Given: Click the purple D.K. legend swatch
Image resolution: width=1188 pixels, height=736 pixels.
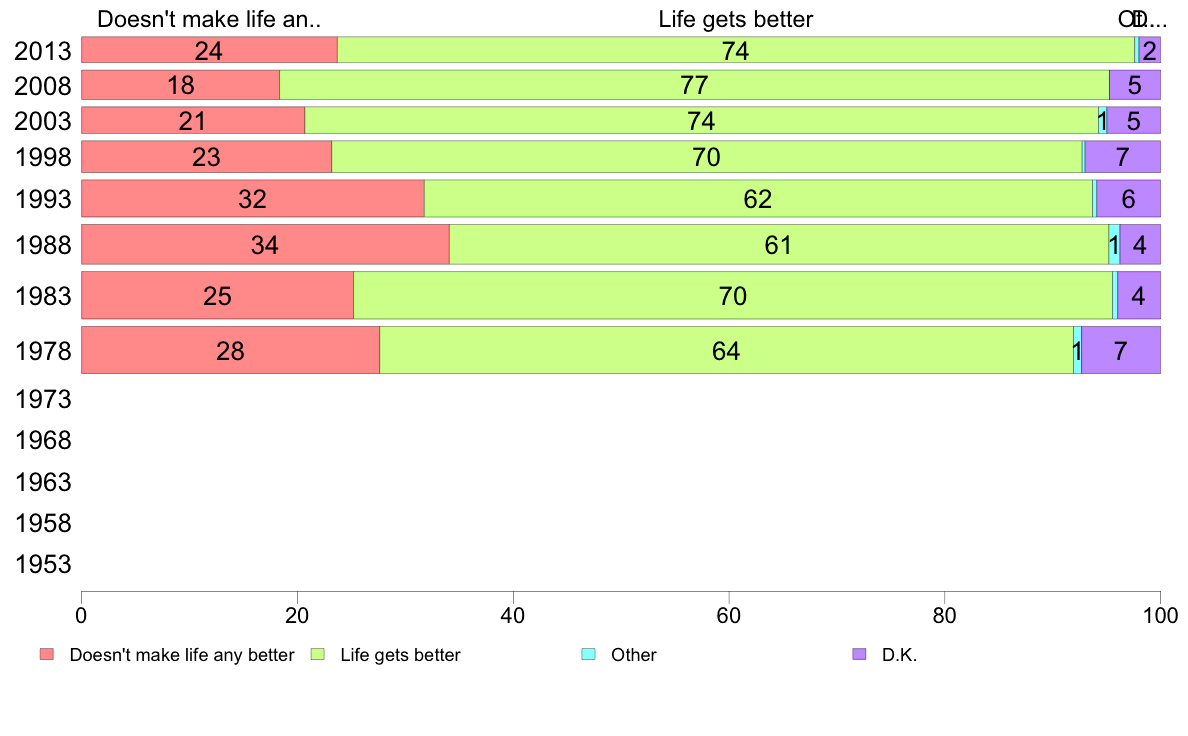Looking at the screenshot, I should click(858, 655).
